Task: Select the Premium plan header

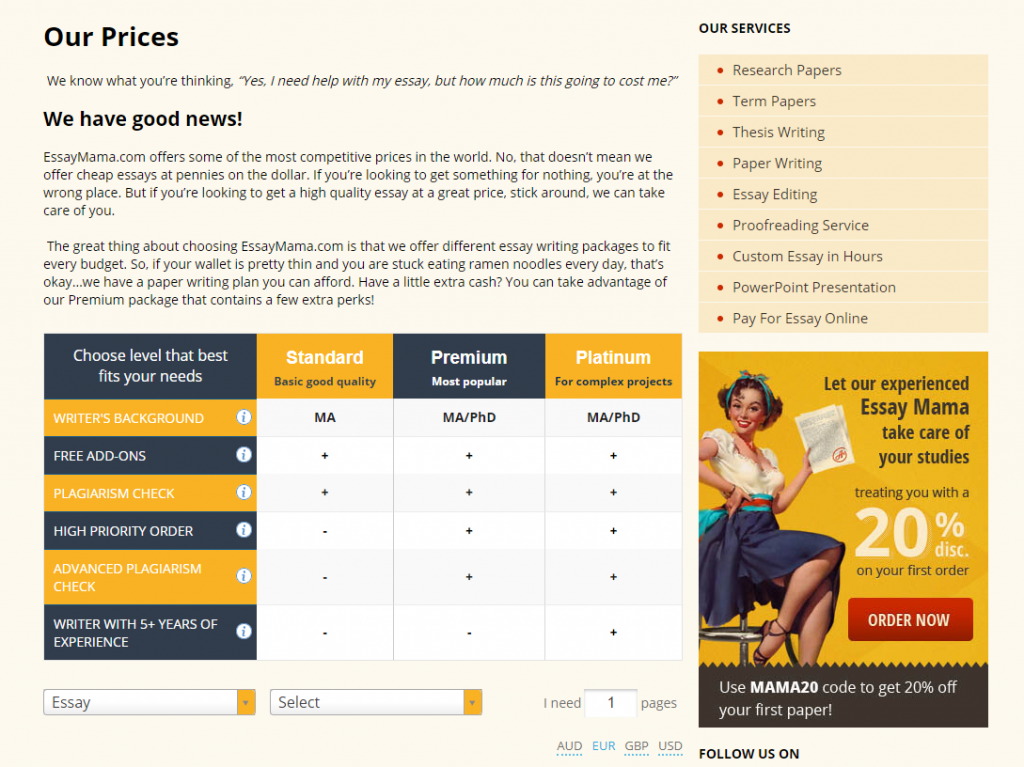Action: [469, 367]
